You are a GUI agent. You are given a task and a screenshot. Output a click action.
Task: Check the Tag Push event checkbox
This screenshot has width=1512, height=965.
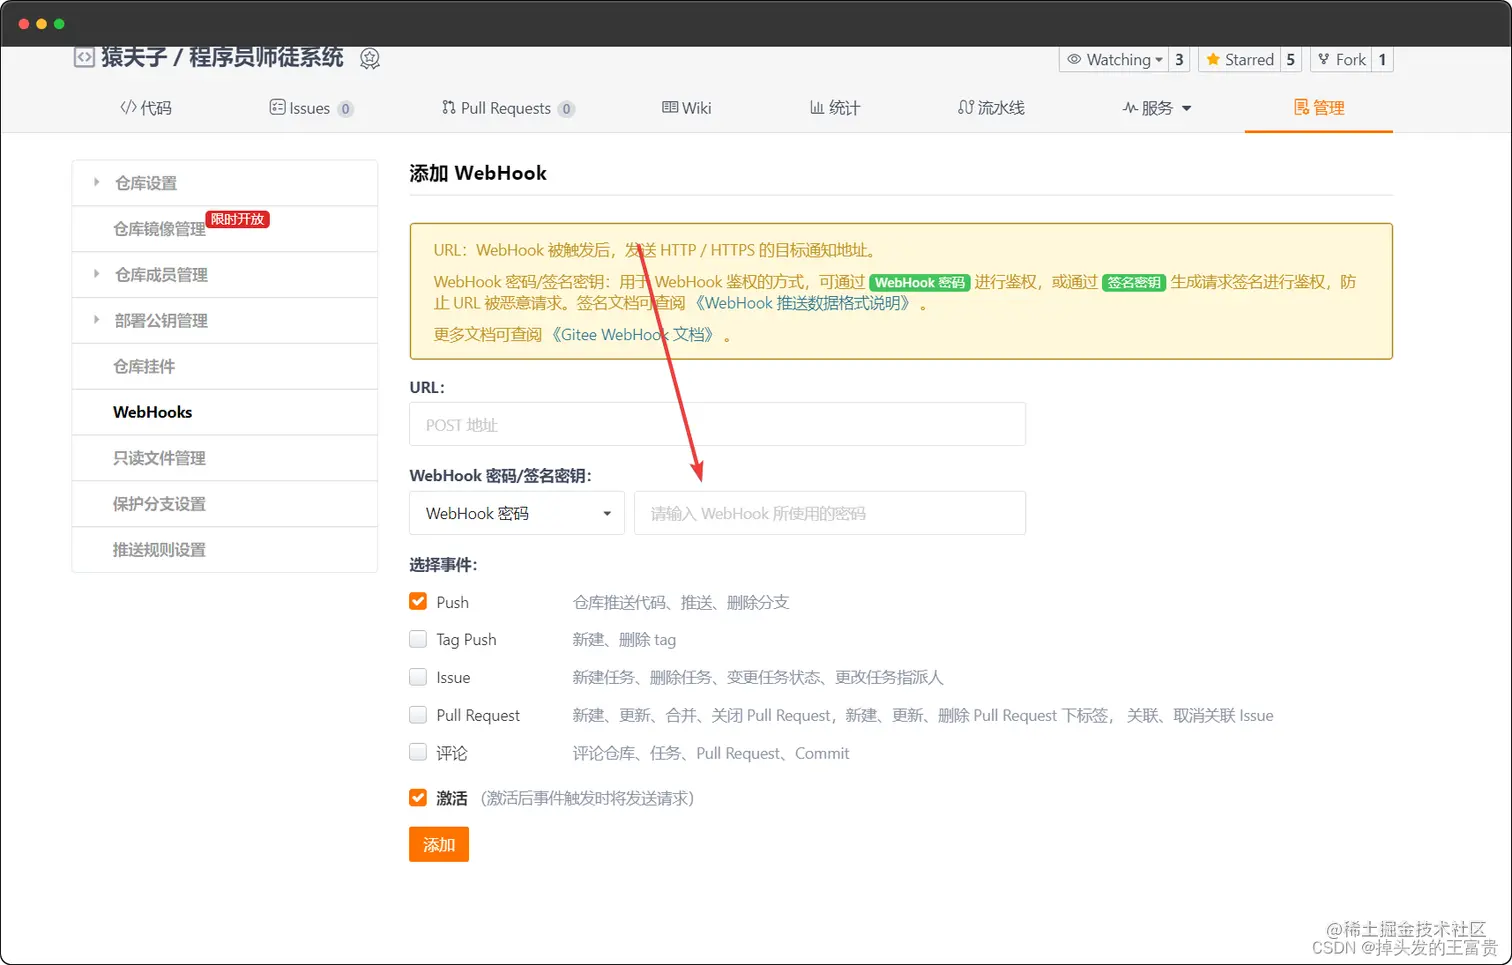click(418, 639)
